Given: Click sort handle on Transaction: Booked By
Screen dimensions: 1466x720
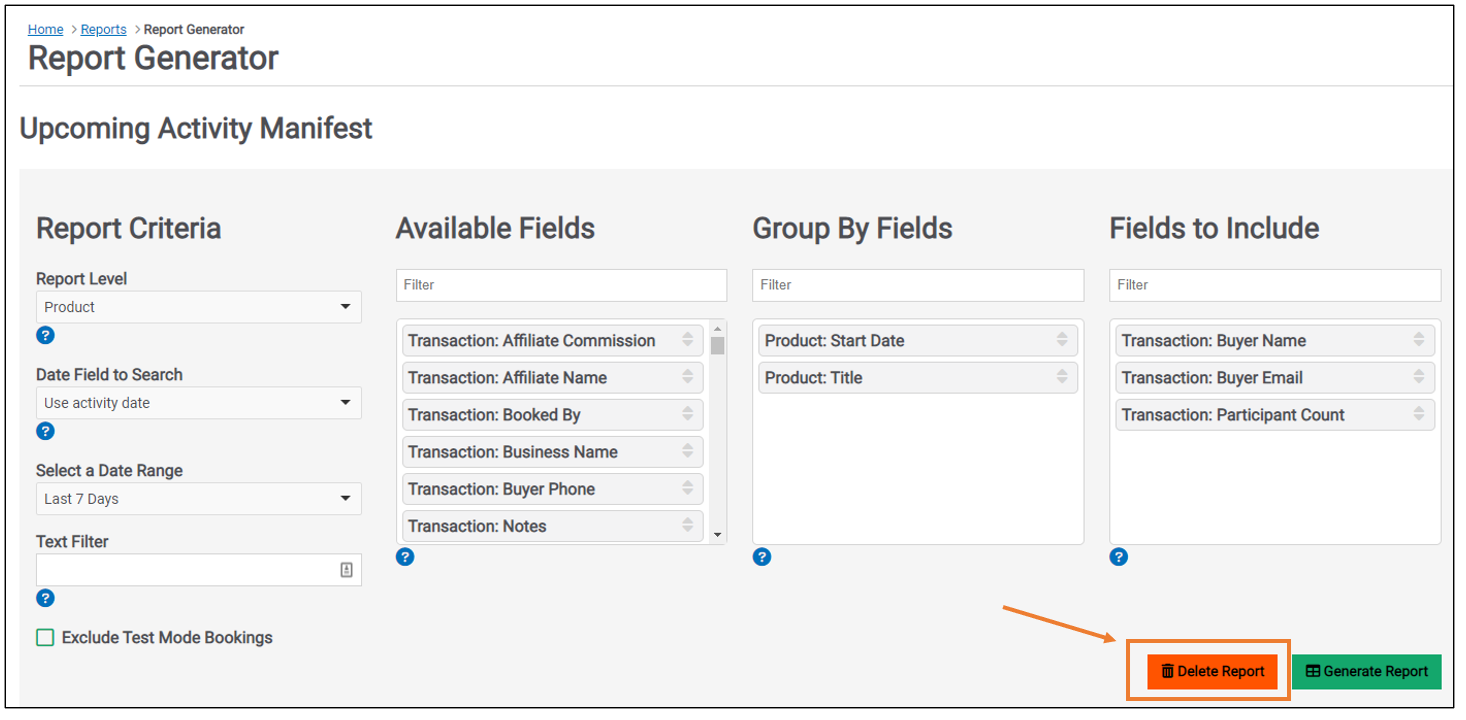Looking at the screenshot, I should coord(687,414).
